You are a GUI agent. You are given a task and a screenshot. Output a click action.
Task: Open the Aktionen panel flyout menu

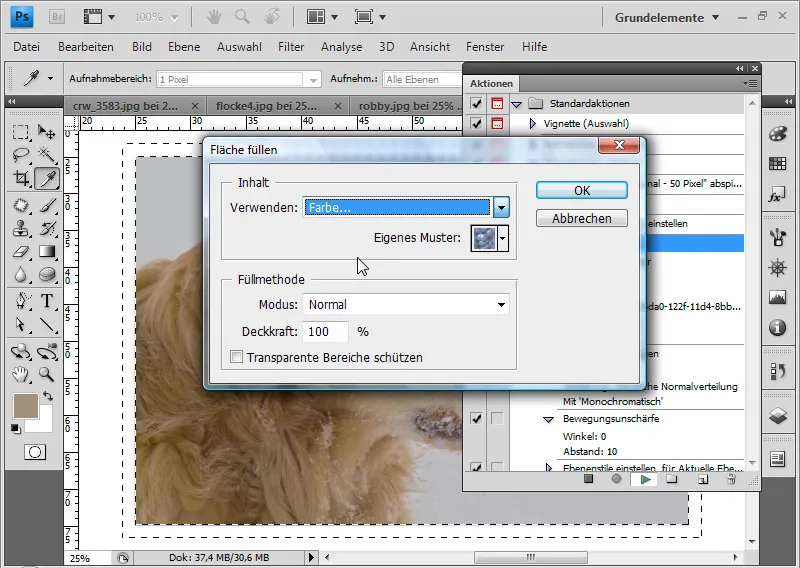pyautogui.click(x=751, y=83)
